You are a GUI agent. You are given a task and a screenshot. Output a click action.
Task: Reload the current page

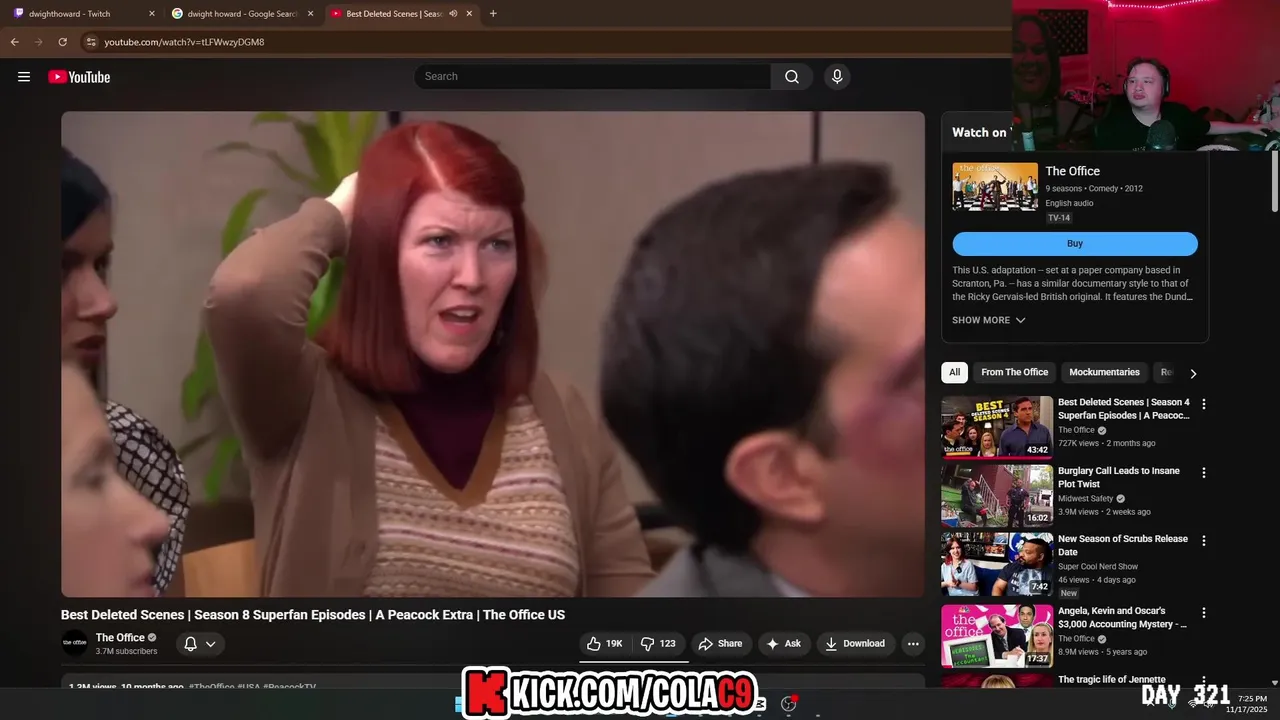click(x=62, y=42)
